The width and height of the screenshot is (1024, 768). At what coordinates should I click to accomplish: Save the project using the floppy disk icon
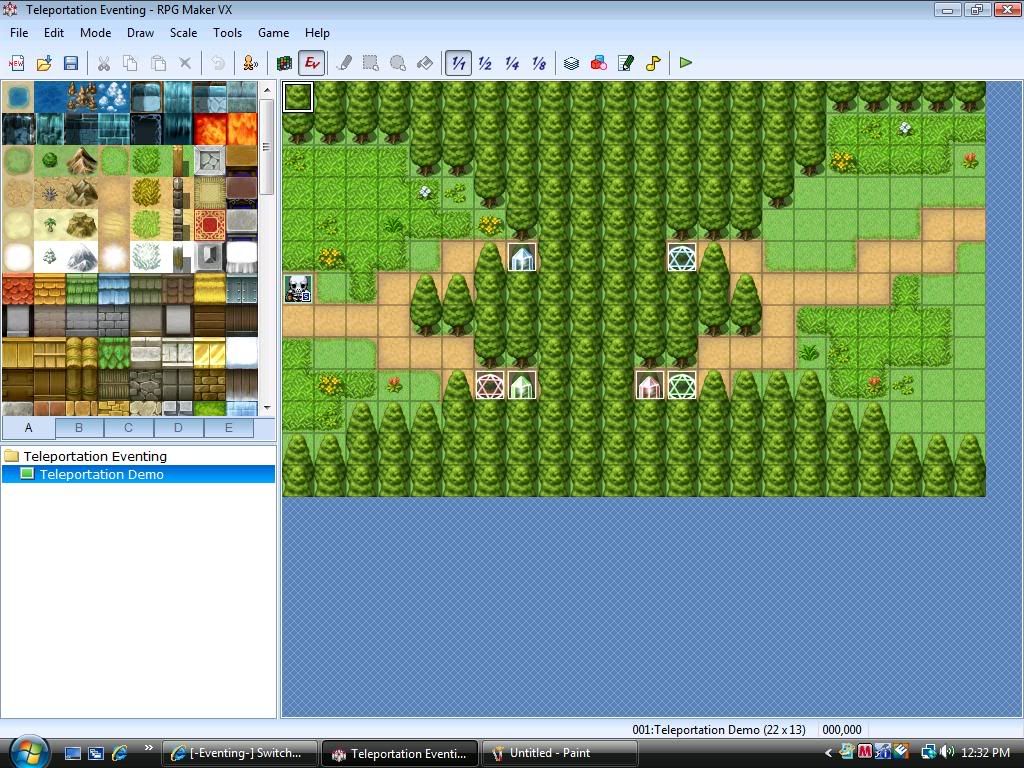pyautogui.click(x=71, y=63)
